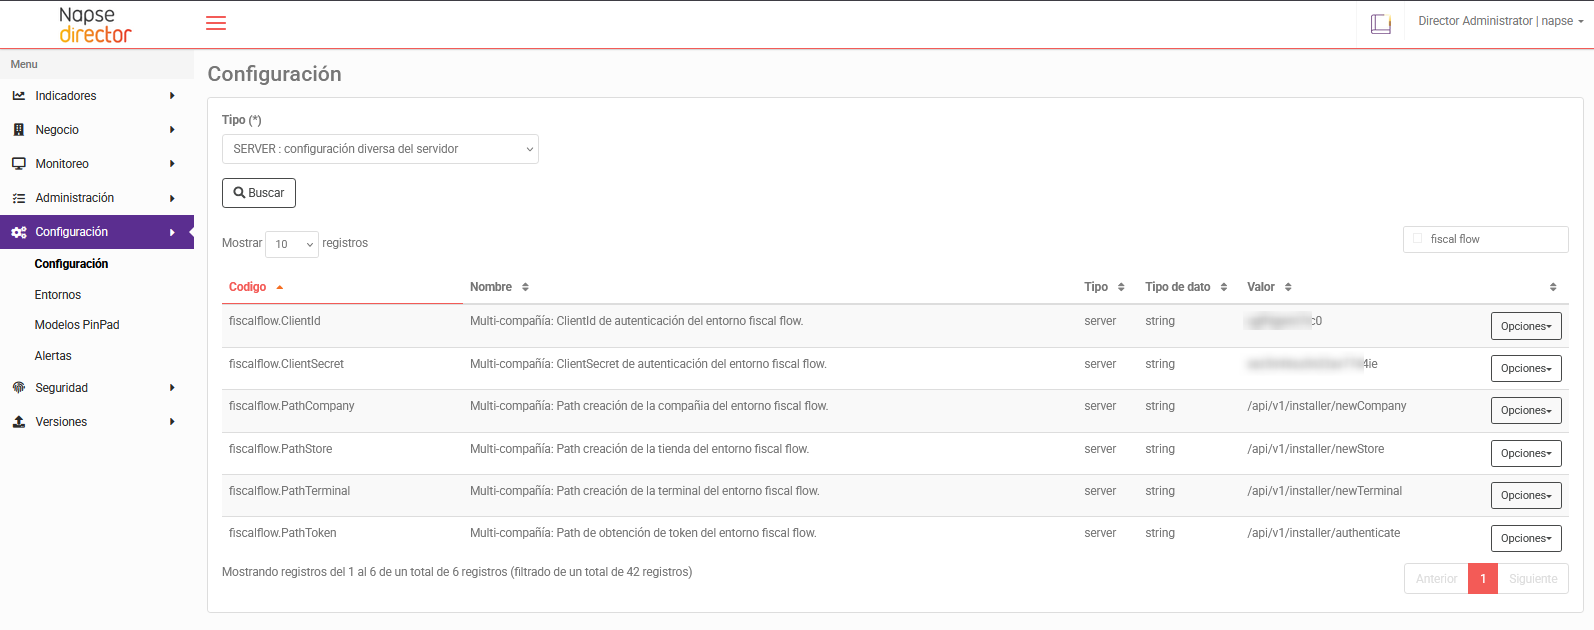Viewport: 1594px width, 630px height.
Task: Click the Administración list icon
Action: 19,198
